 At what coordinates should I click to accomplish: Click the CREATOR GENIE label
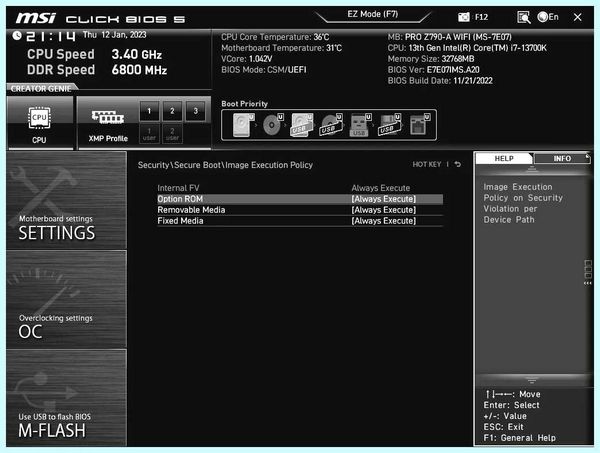click(x=41, y=88)
